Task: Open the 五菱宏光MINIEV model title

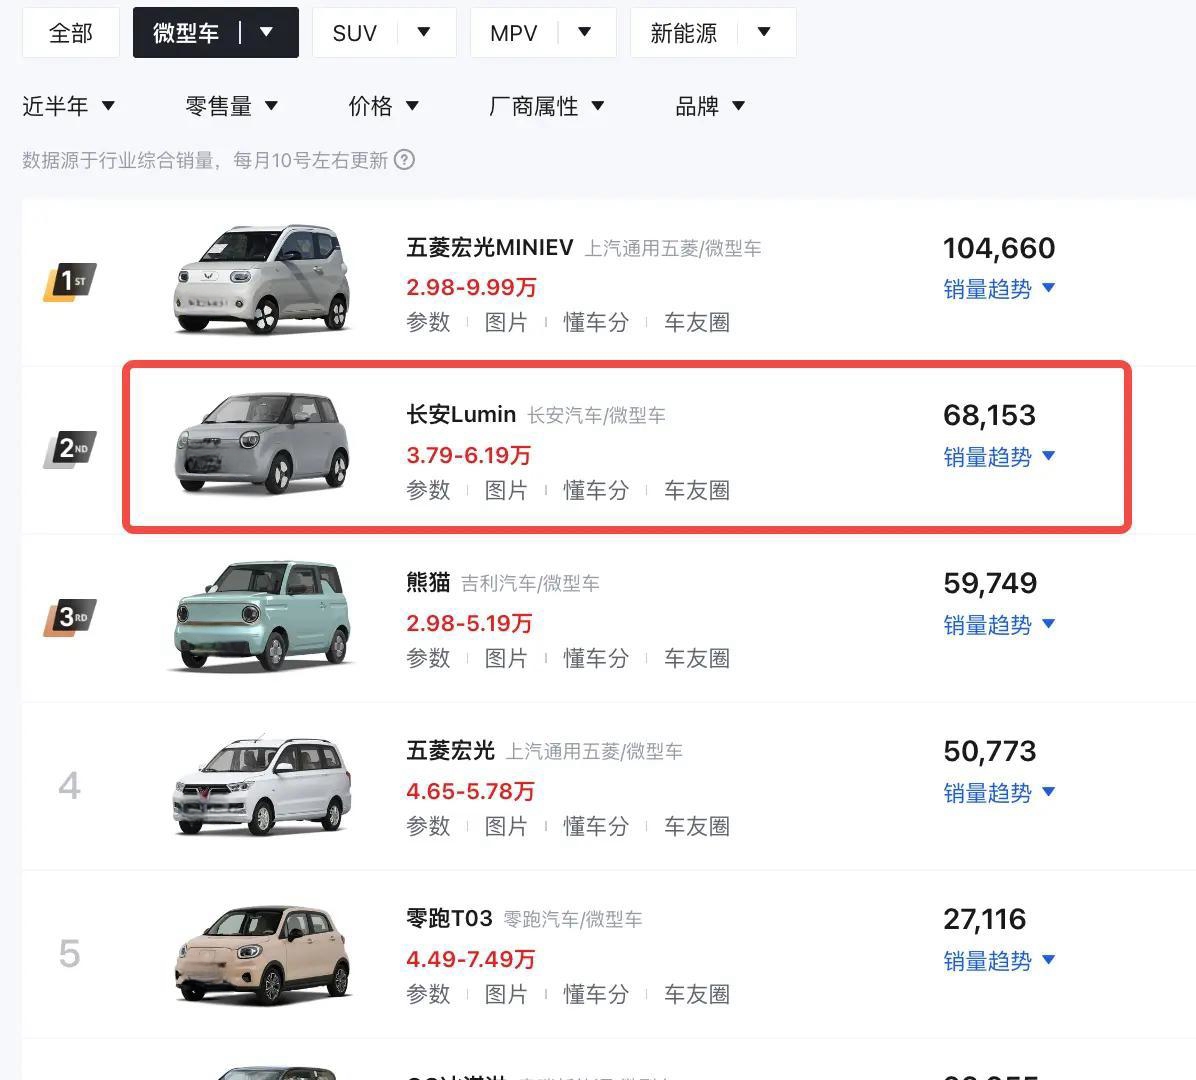Action: coord(490,247)
